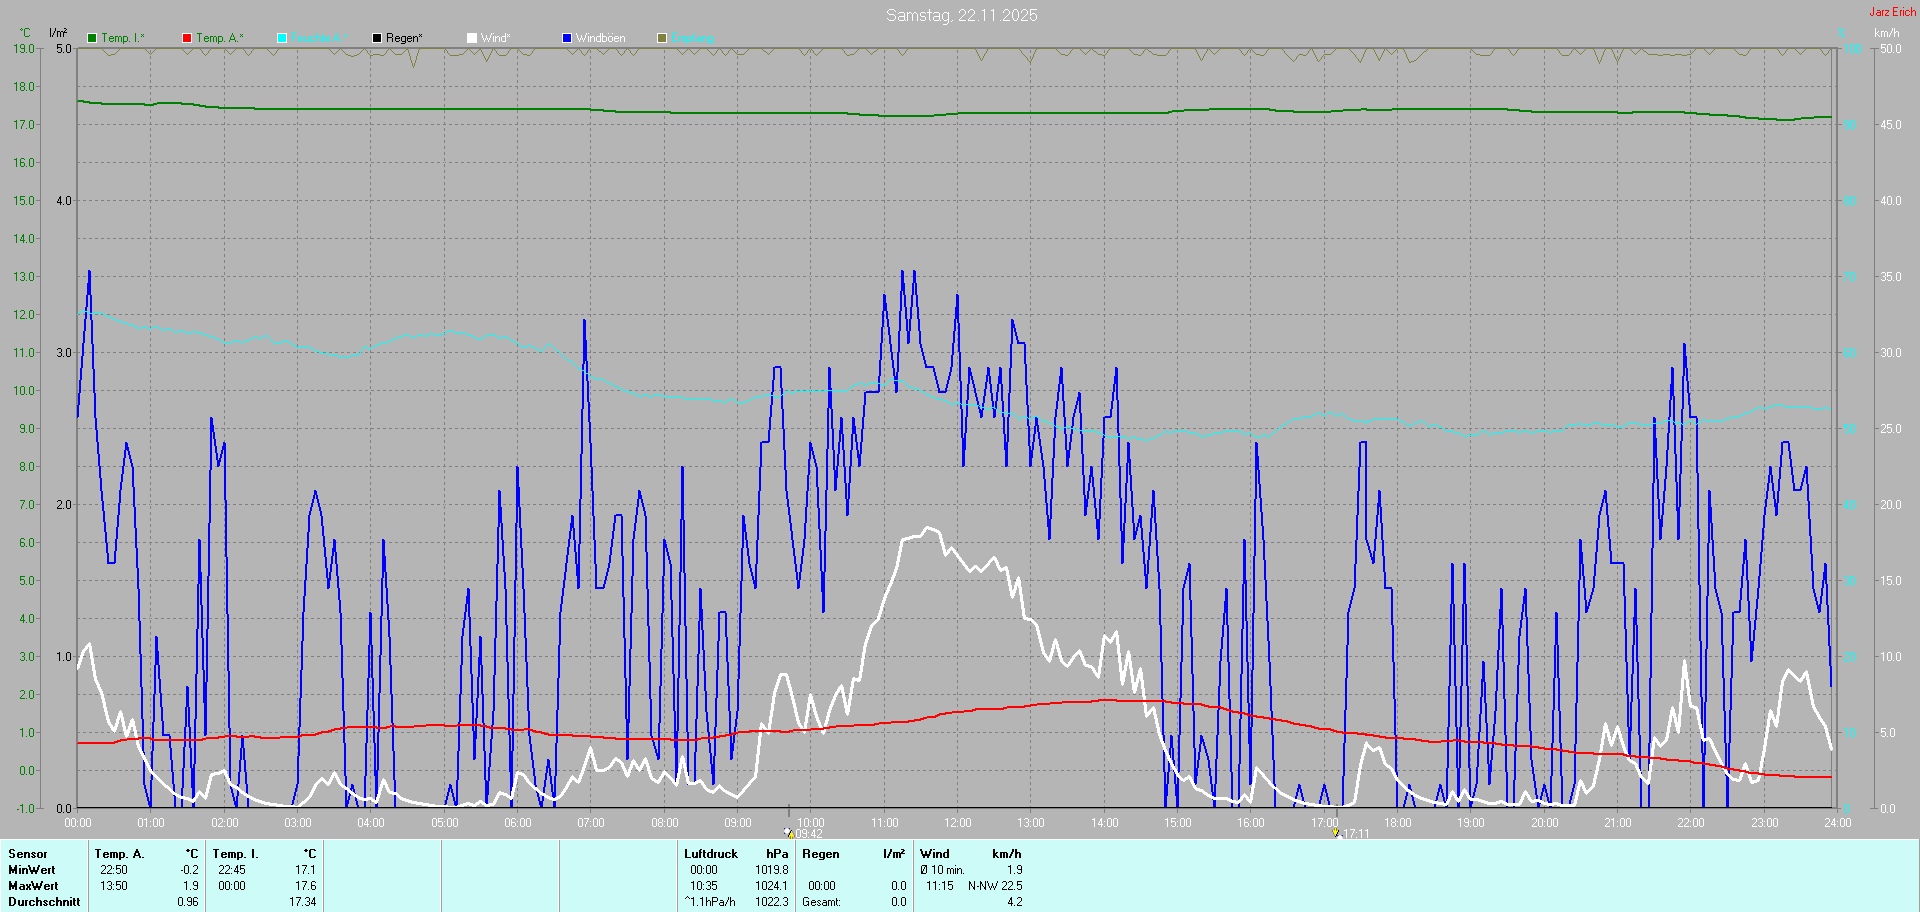The height and width of the screenshot is (912, 1920).
Task: Click the 'Gesamt:' rain total label
Action: 821,902
